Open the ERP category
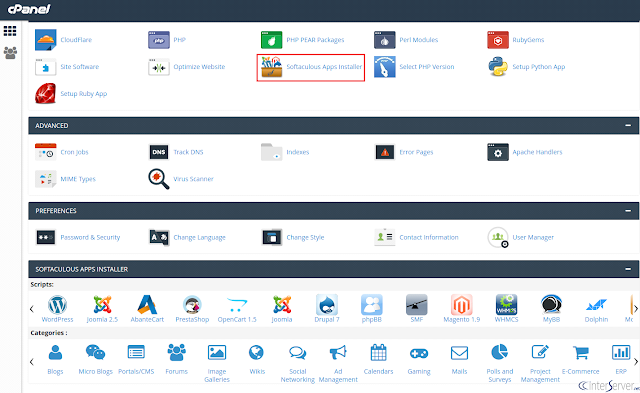 (x=621, y=353)
